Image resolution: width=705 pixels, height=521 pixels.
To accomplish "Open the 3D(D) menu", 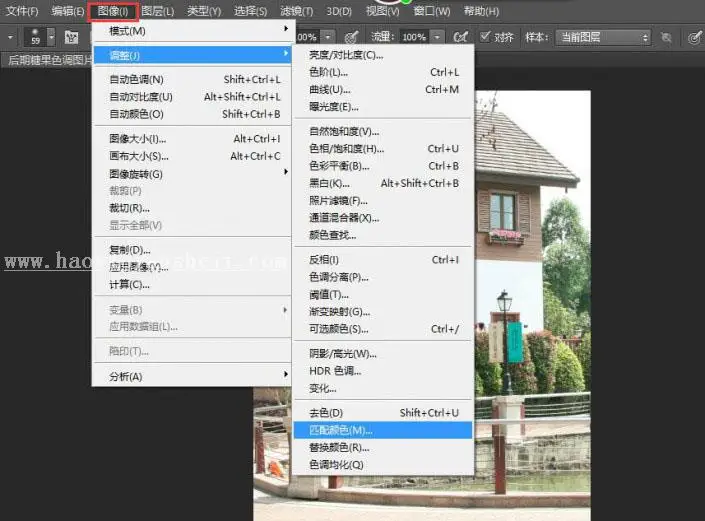I will point(339,11).
